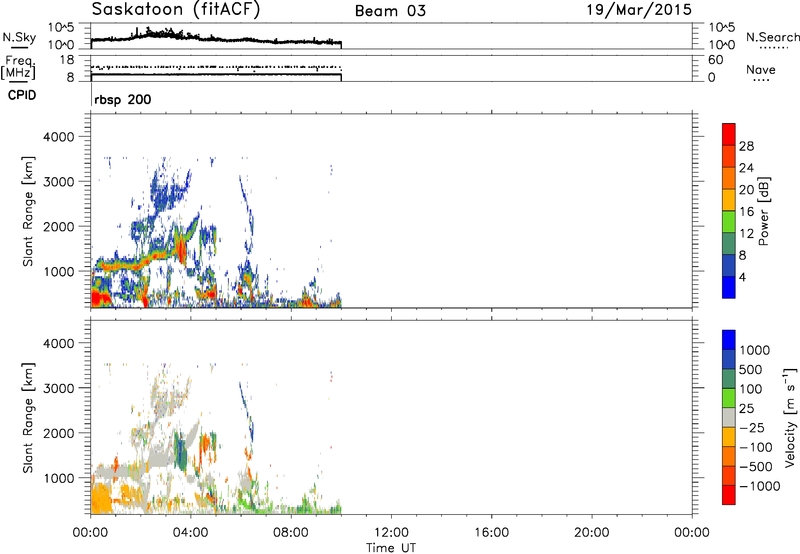The image size is (800, 554).
Task: Click the frequency trace in the Freq. panel
Action: pos(216,74)
